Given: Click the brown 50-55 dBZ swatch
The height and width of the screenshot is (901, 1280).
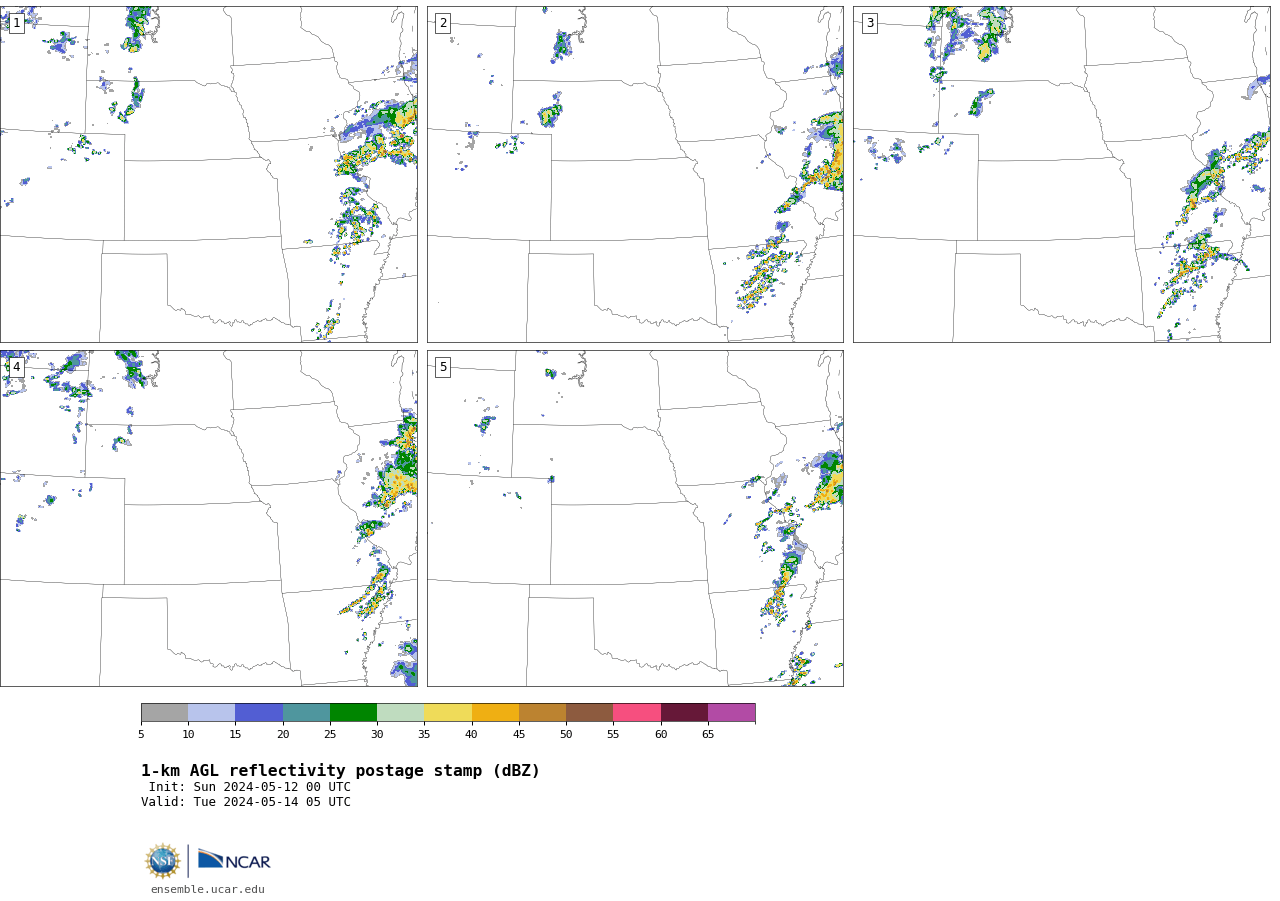Looking at the screenshot, I should pos(589,713).
